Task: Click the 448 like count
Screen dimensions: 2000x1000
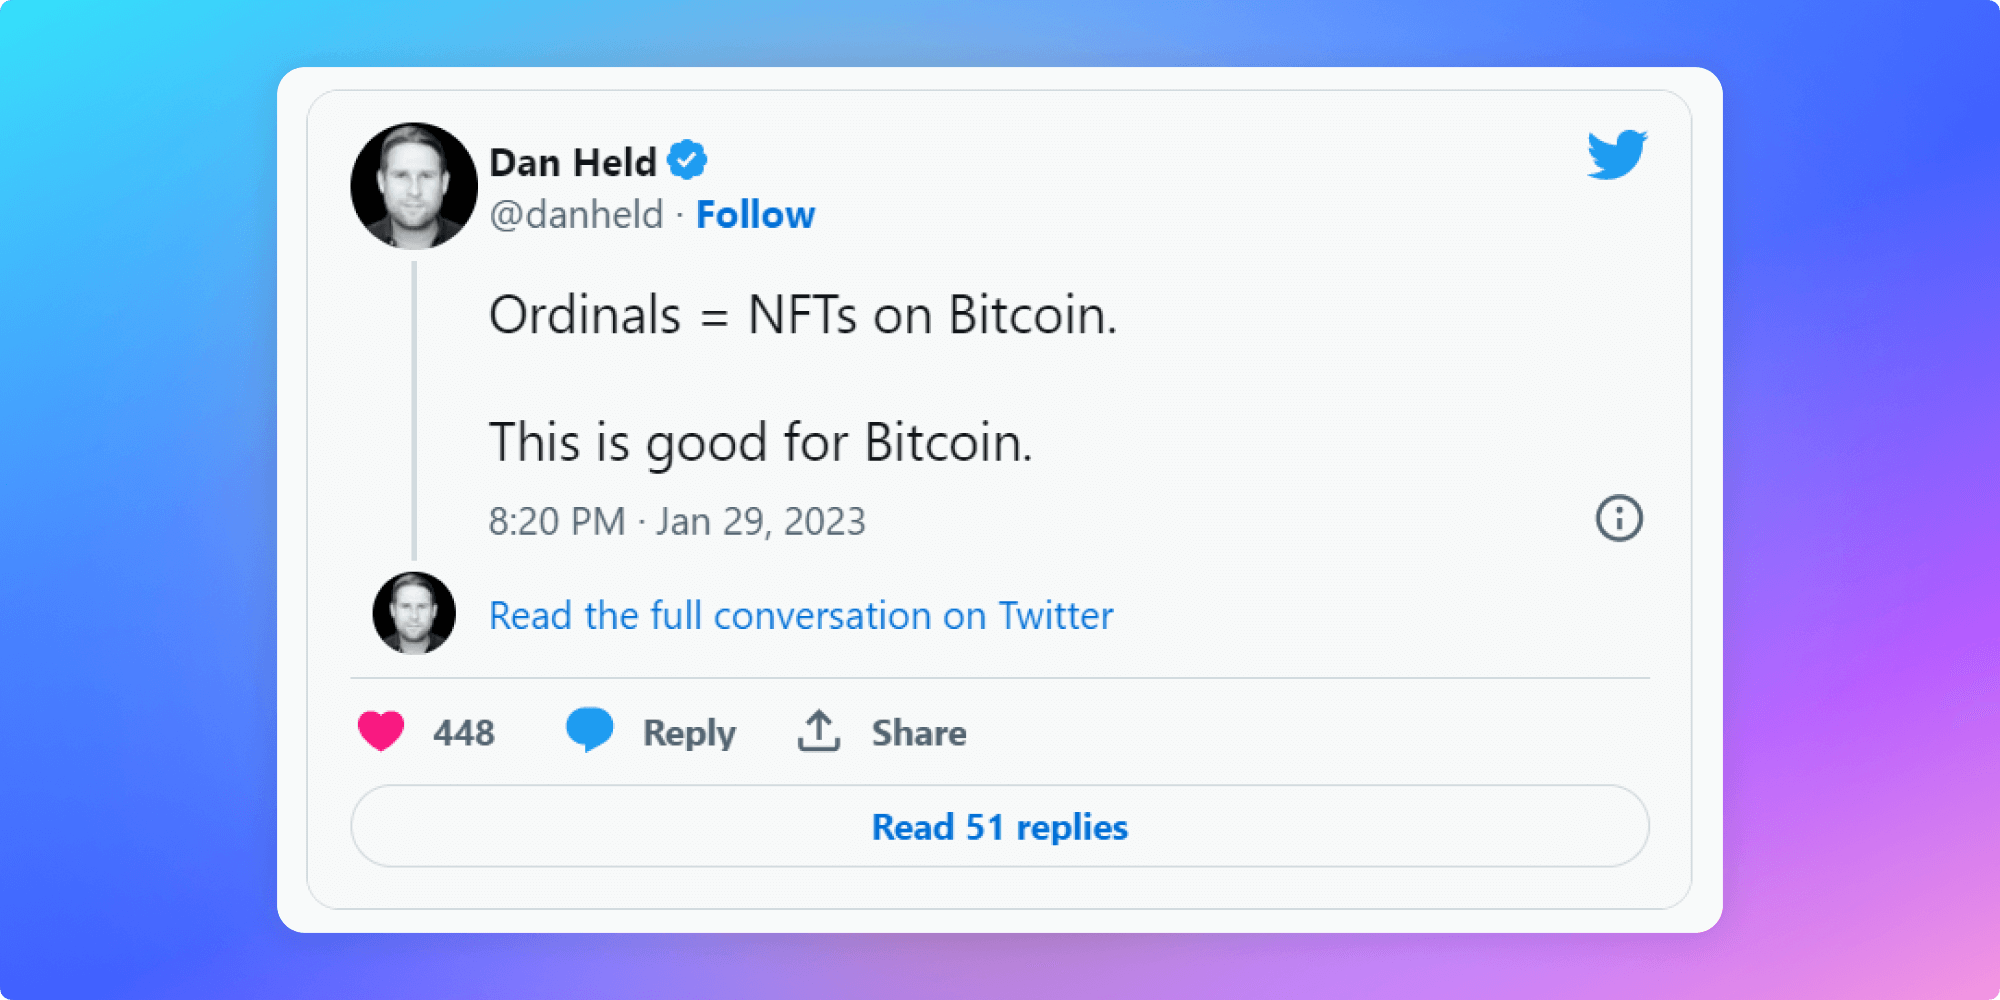Action: coord(464,731)
